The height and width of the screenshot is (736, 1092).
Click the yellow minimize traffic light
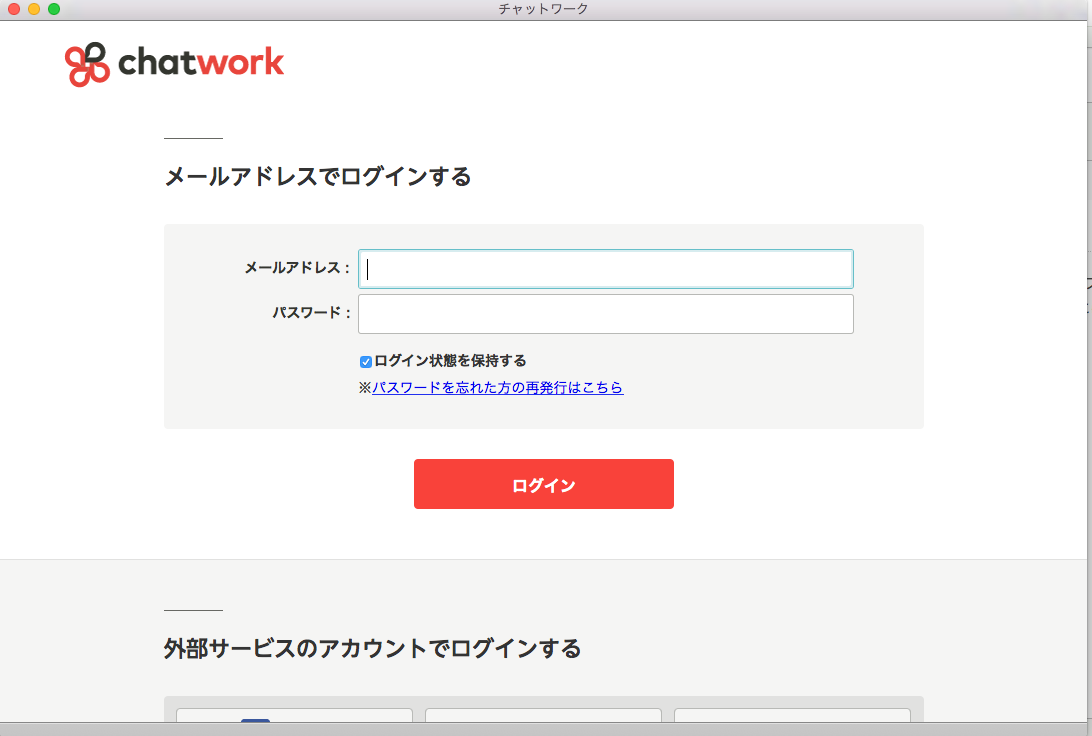[33, 10]
